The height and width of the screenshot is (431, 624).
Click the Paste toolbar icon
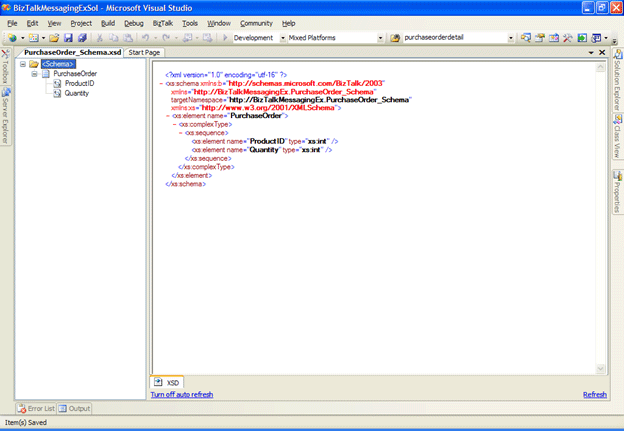[128, 38]
